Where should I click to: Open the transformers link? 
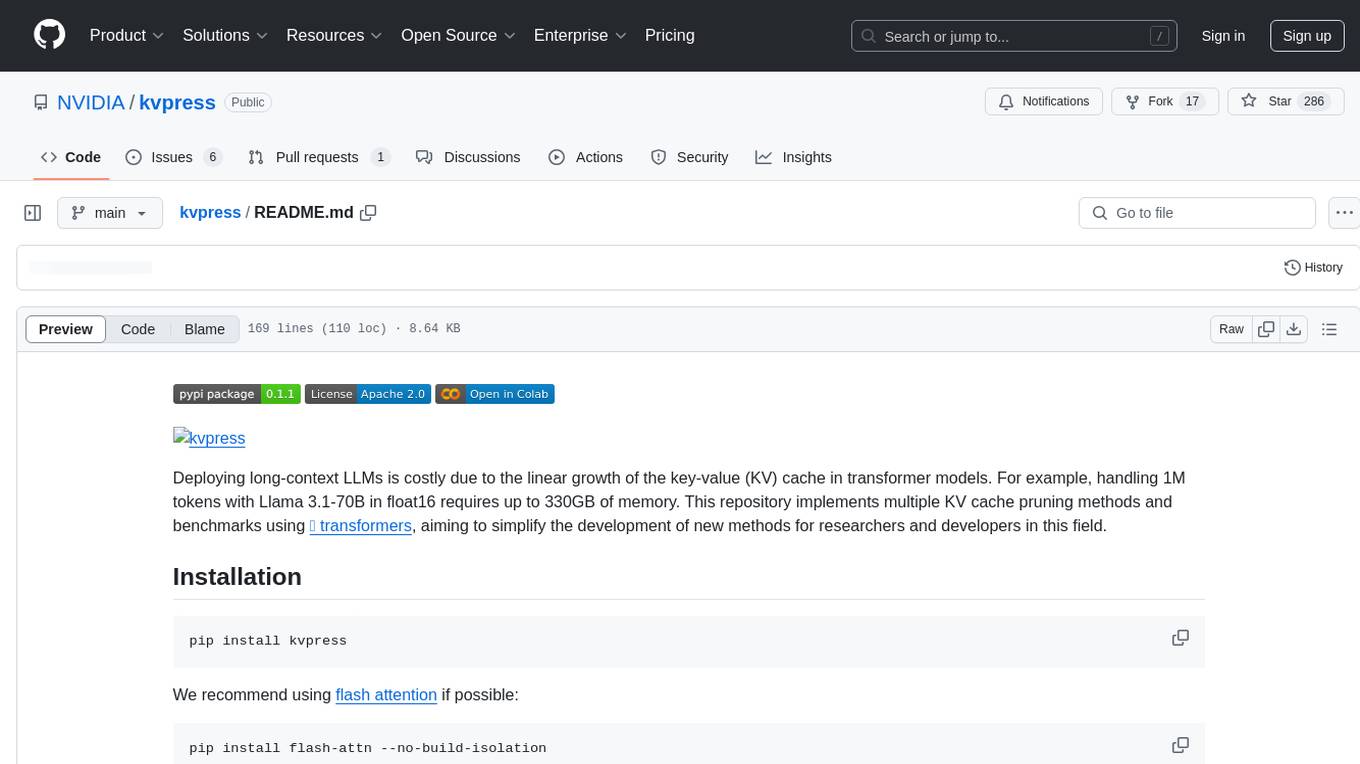[361, 526]
